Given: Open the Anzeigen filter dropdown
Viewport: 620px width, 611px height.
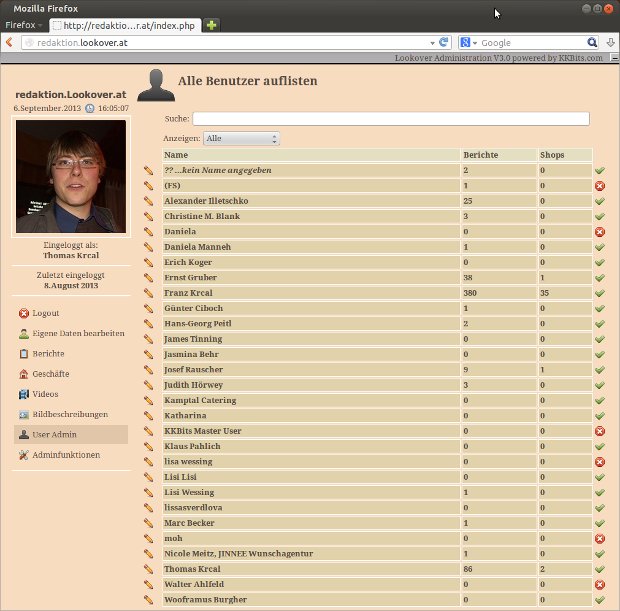Looking at the screenshot, I should click(241, 138).
